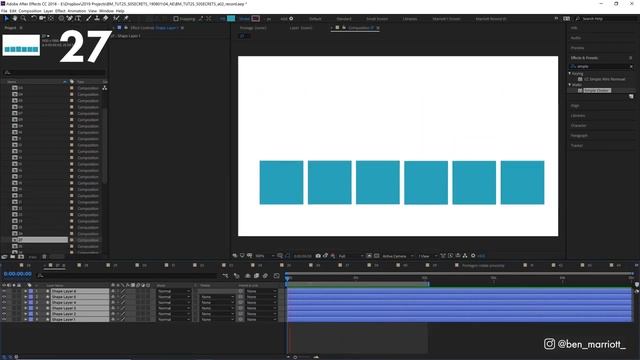Open the Active Camera view dropdown
Viewport: 640px width, 360px height.
coord(397,256)
